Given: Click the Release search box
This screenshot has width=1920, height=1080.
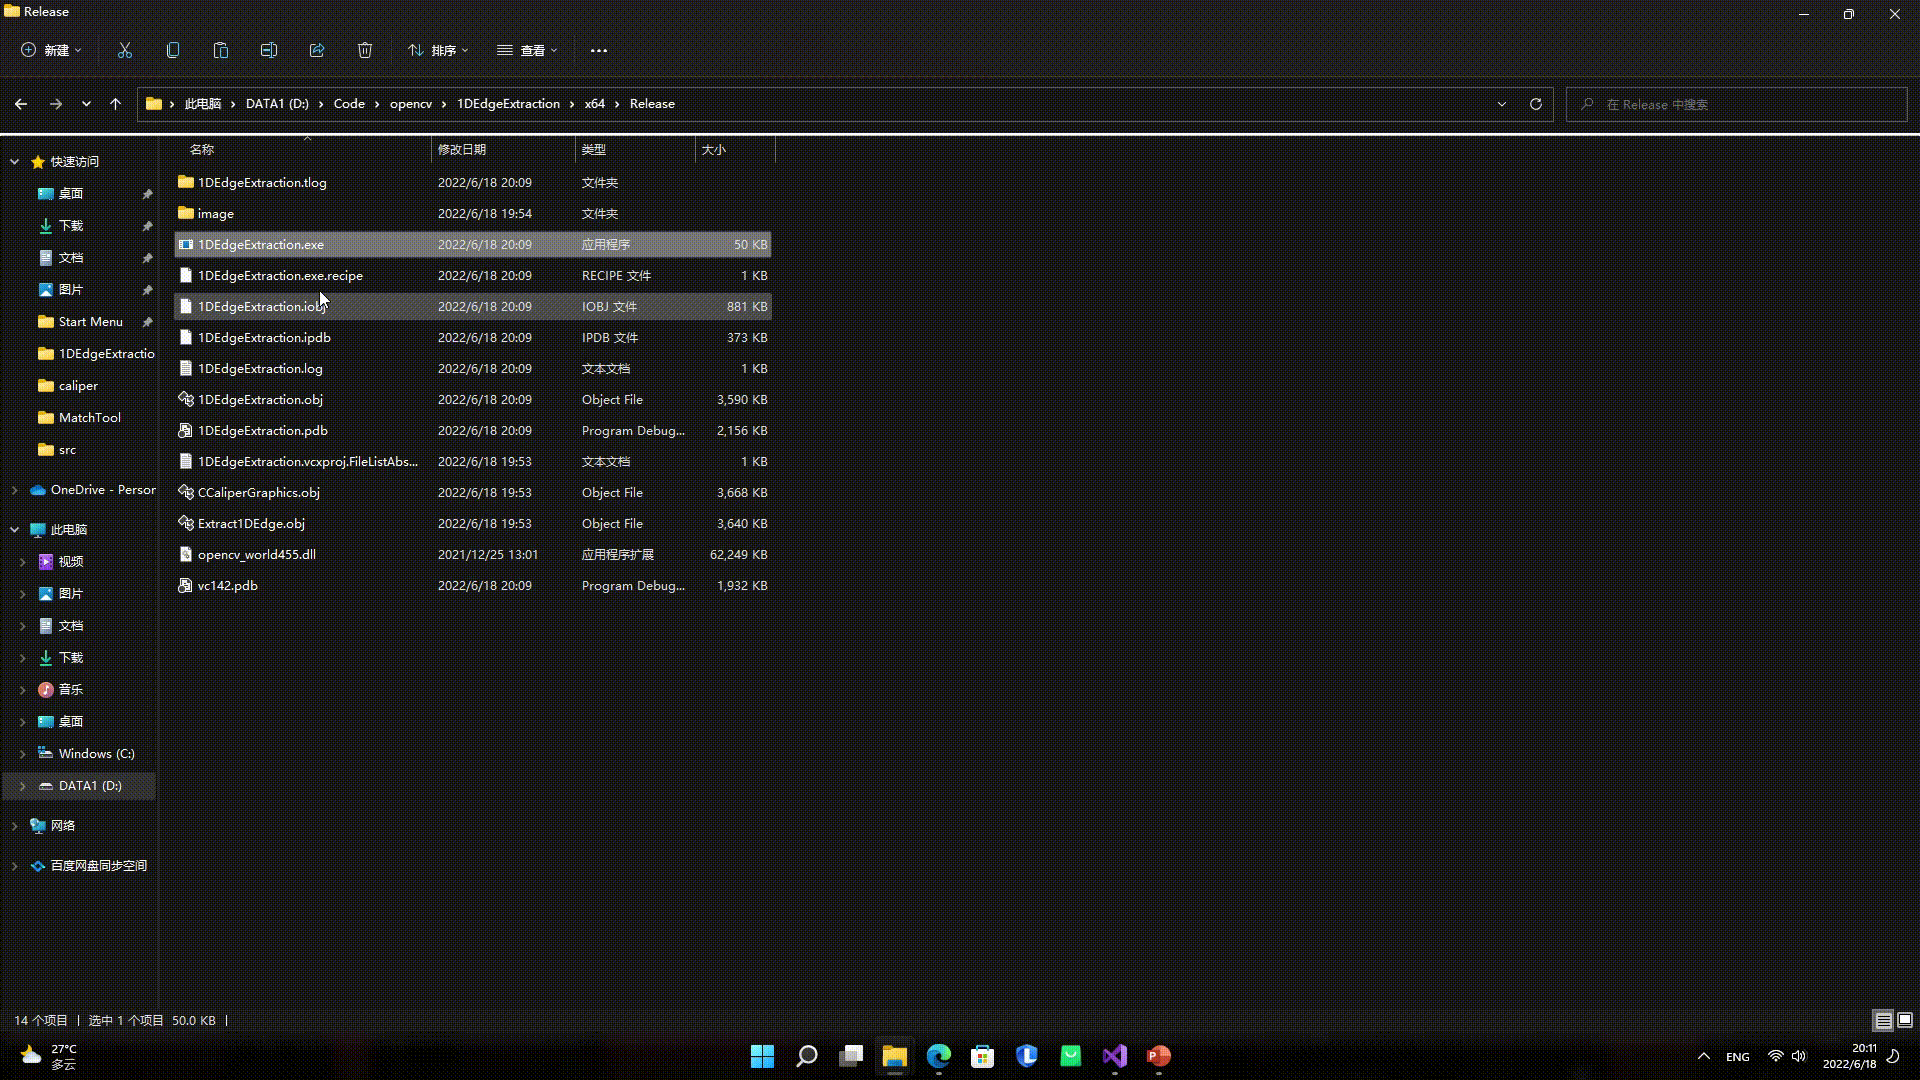Looking at the screenshot, I should (x=1738, y=104).
